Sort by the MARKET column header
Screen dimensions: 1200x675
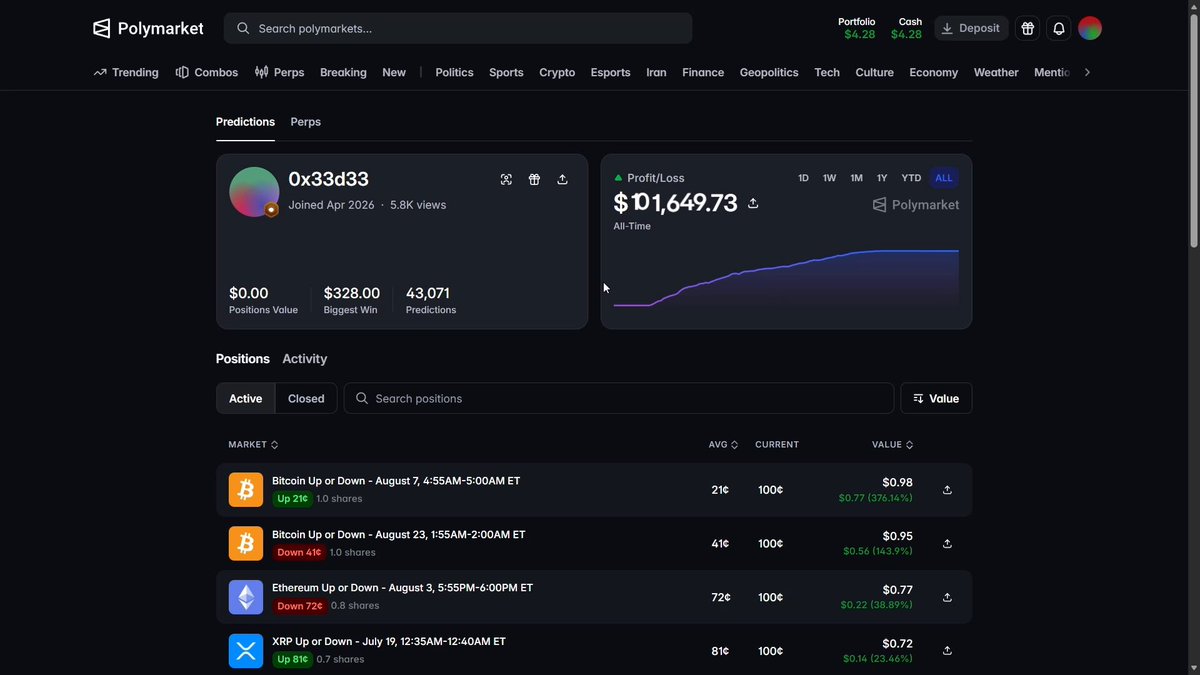tap(253, 444)
